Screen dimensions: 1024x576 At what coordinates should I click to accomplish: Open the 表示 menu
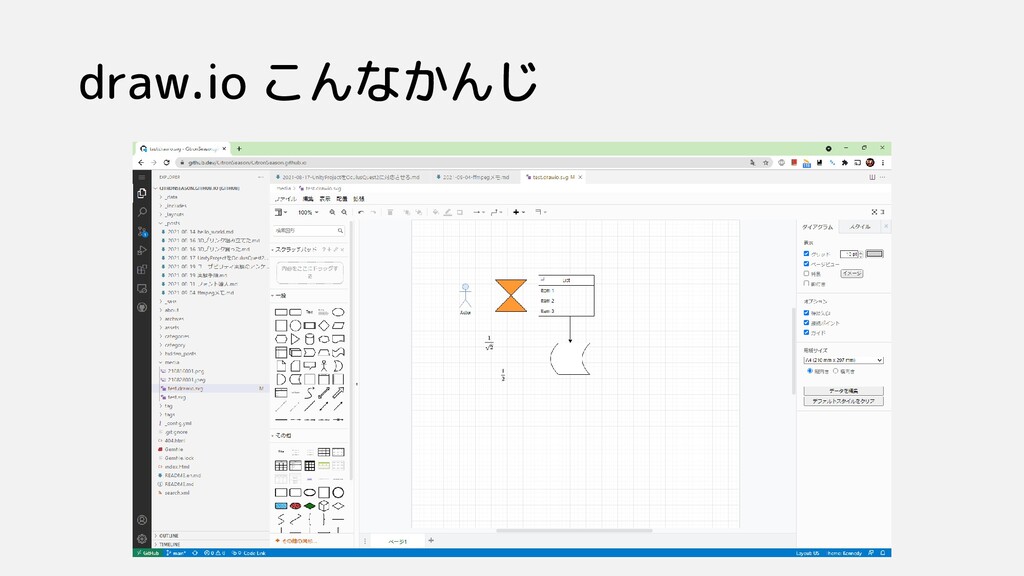[325, 199]
